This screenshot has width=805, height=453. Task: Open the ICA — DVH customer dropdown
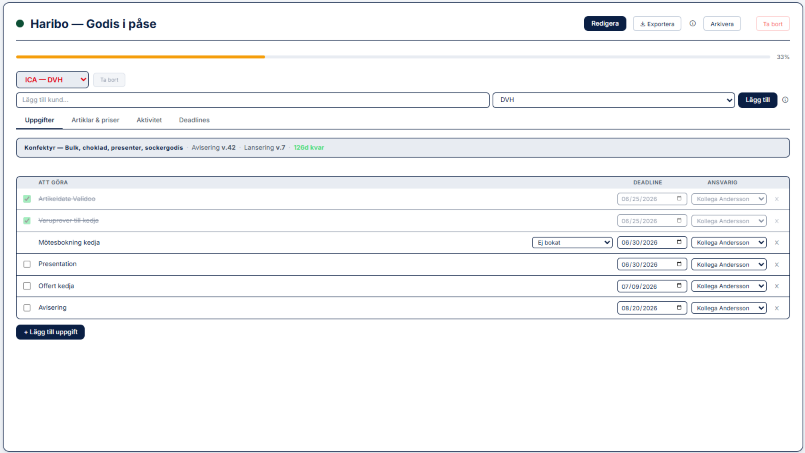pos(52,80)
